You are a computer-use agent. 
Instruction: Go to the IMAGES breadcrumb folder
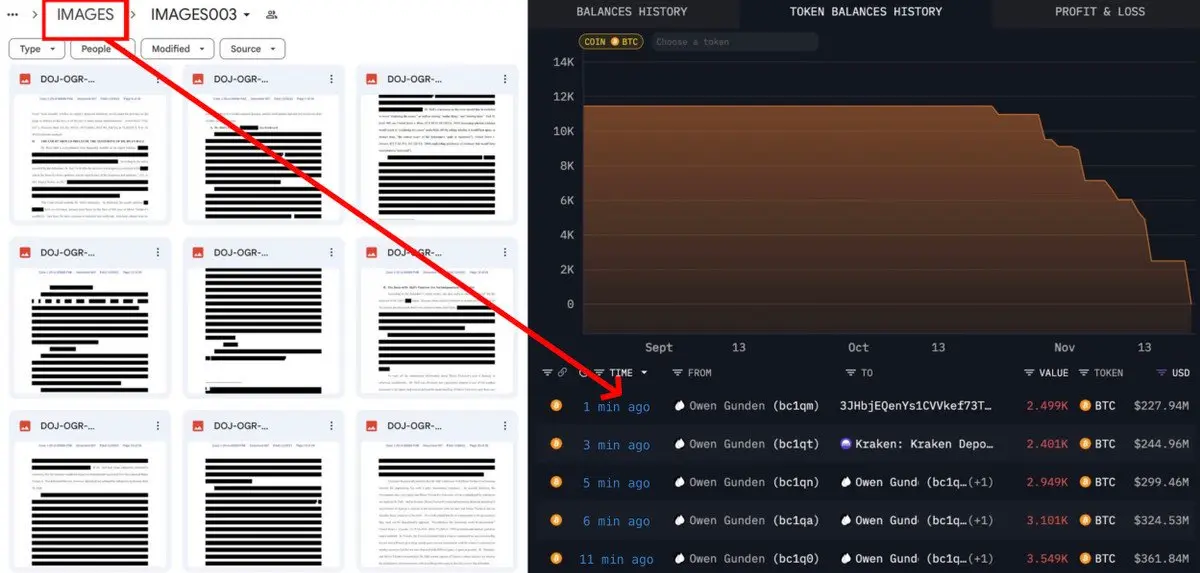pos(85,15)
